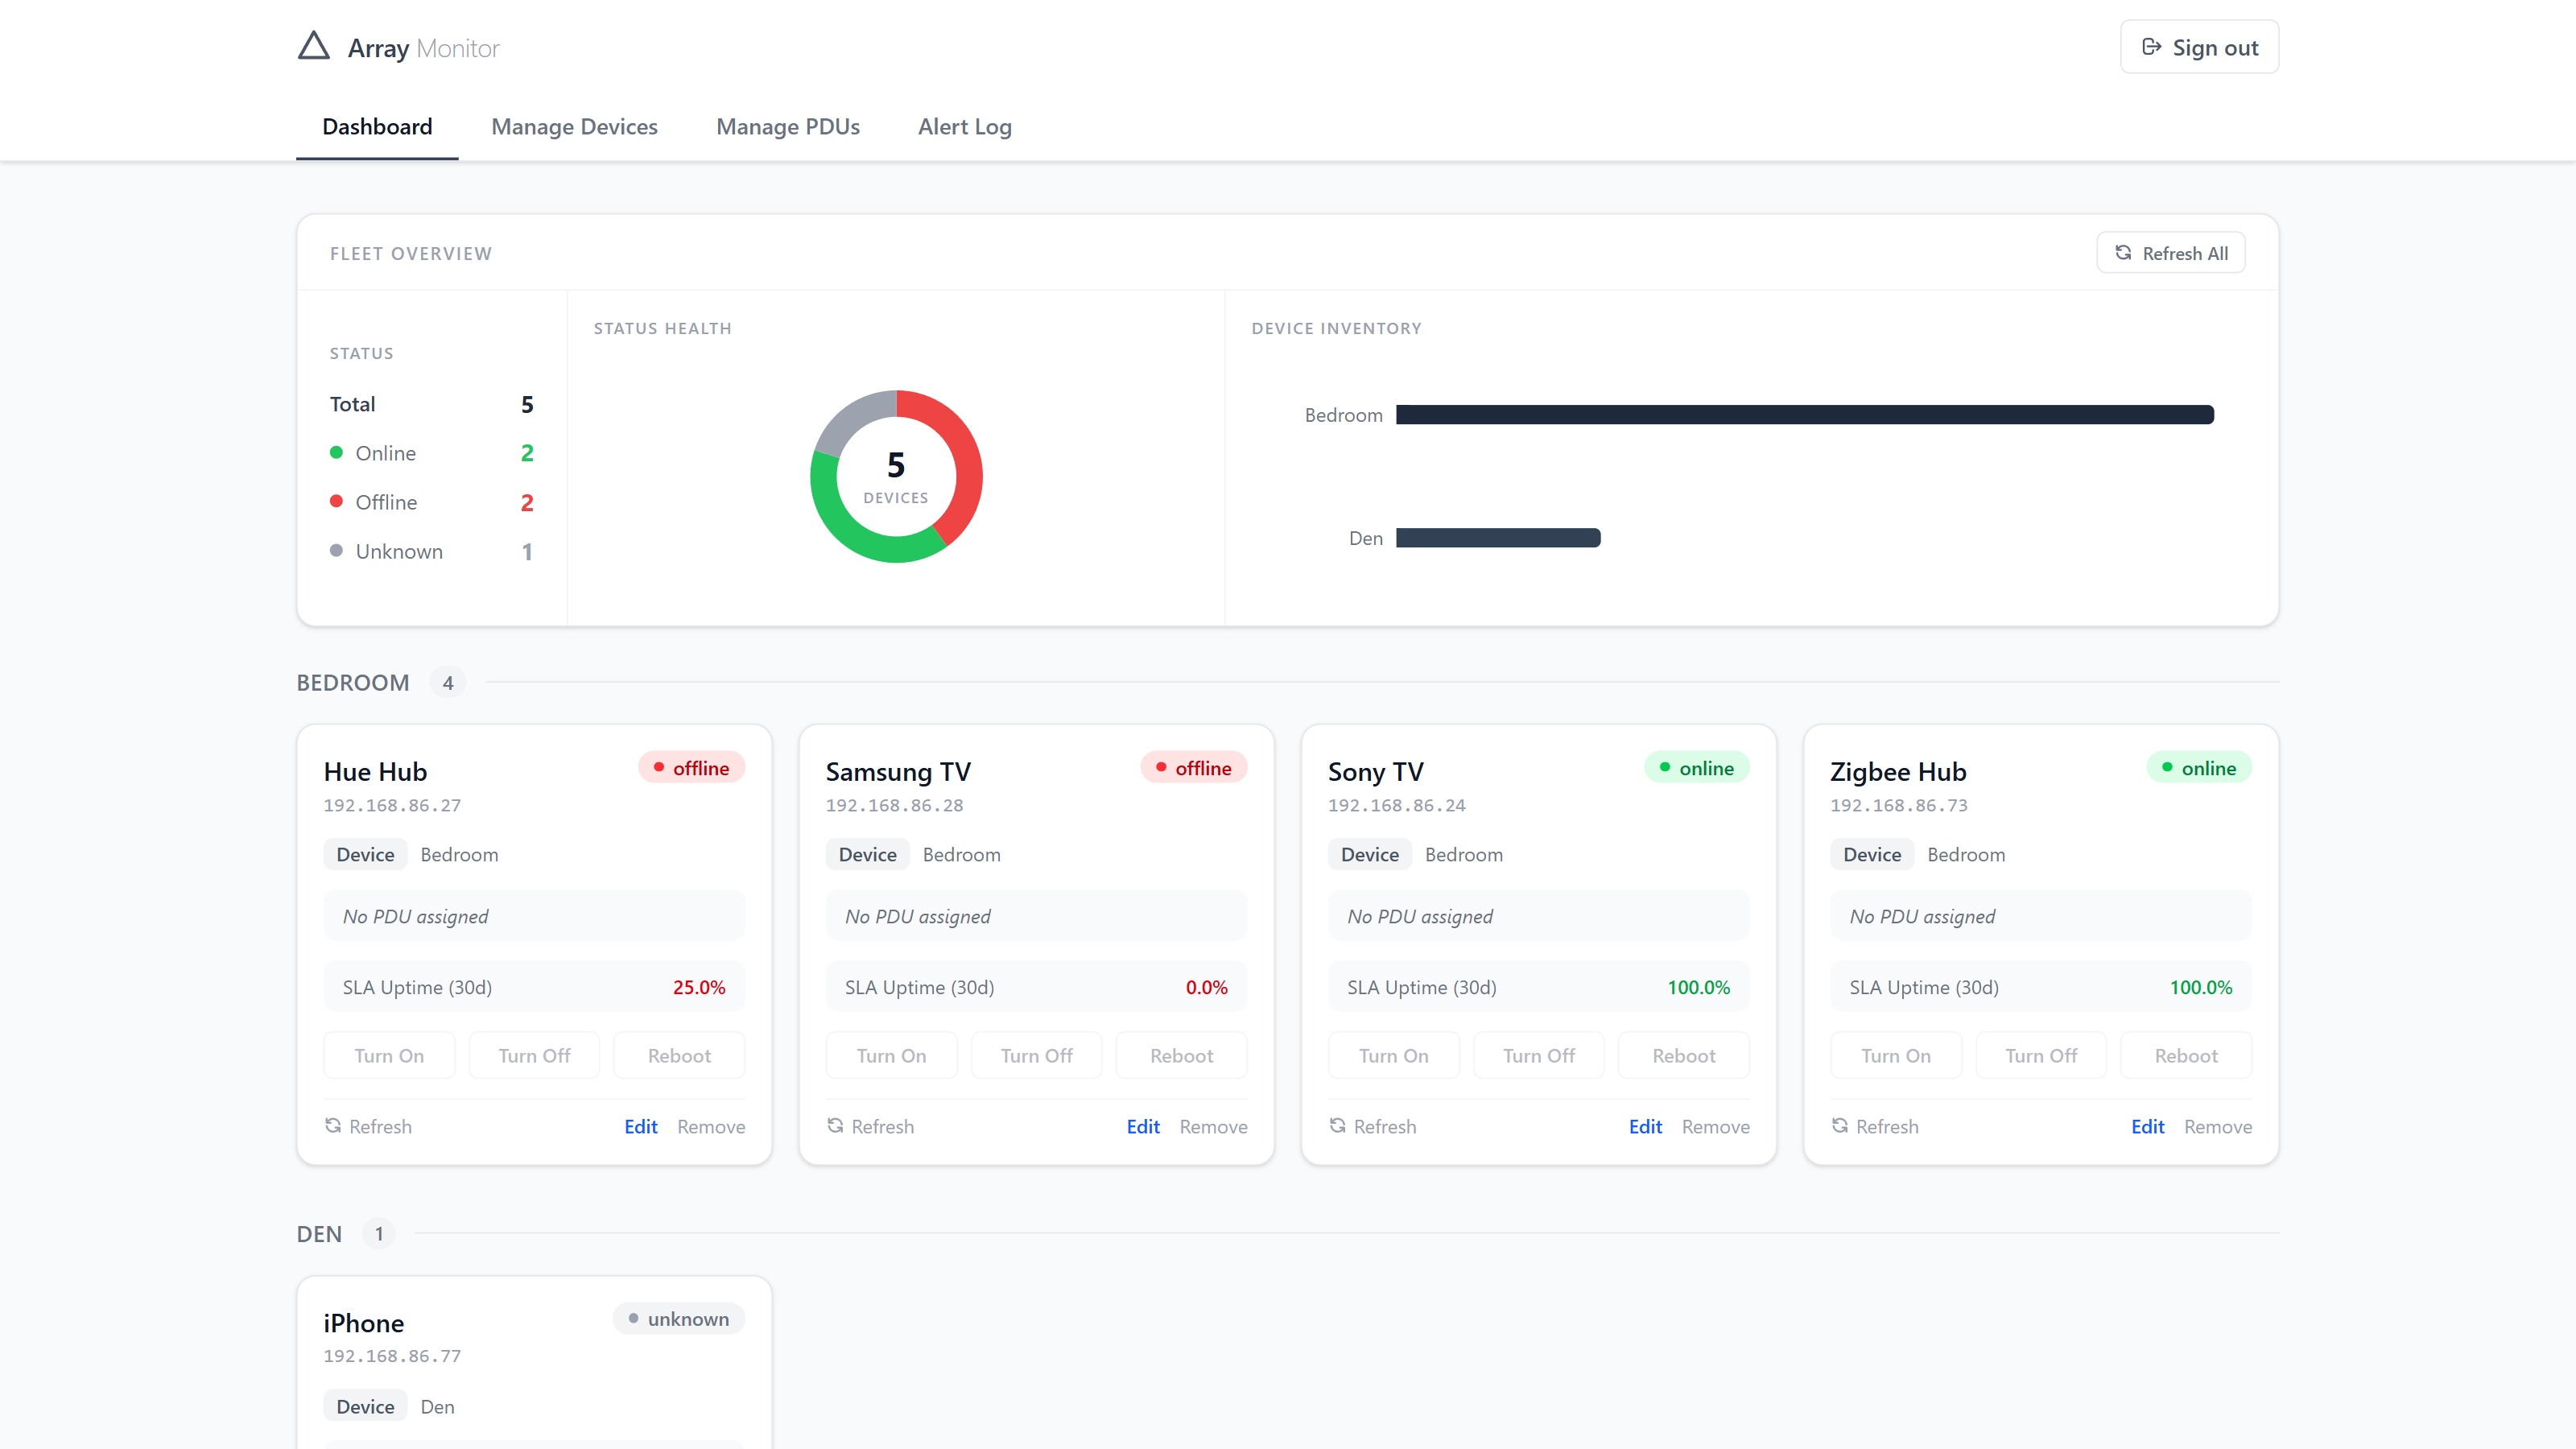Collapse the DEN device section
The height and width of the screenshot is (1449, 2576).
318,1233
